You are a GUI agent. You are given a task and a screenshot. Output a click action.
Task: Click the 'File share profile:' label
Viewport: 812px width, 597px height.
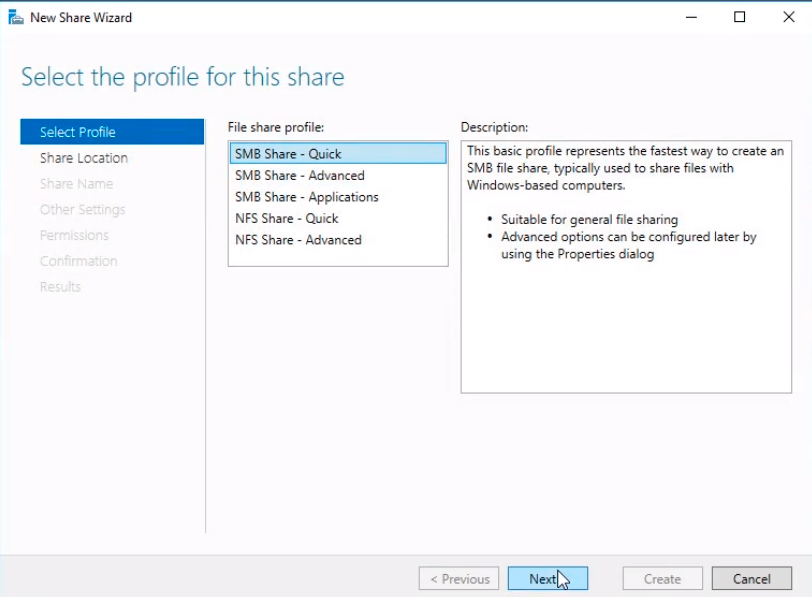pos(276,127)
